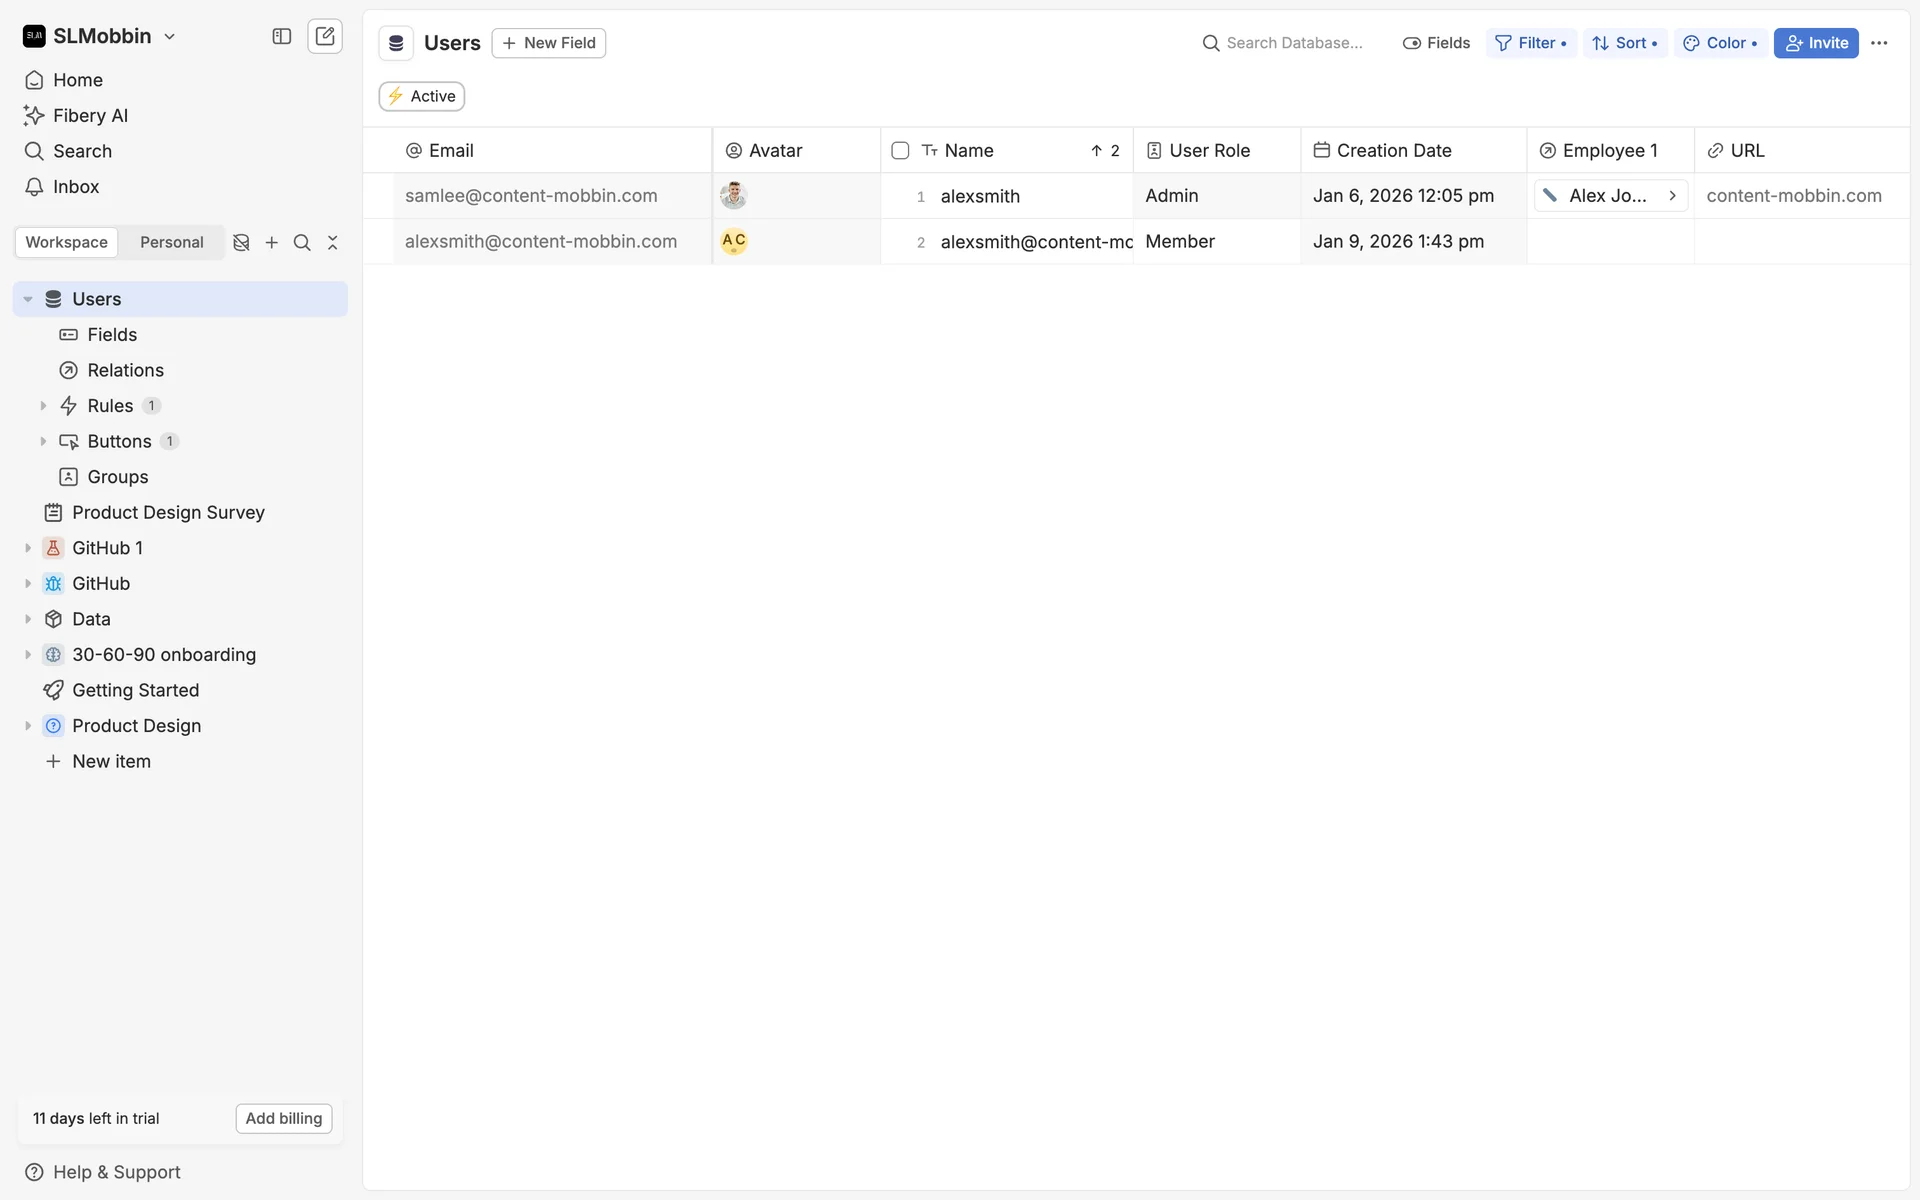Switch to the Personal tab

[171, 243]
